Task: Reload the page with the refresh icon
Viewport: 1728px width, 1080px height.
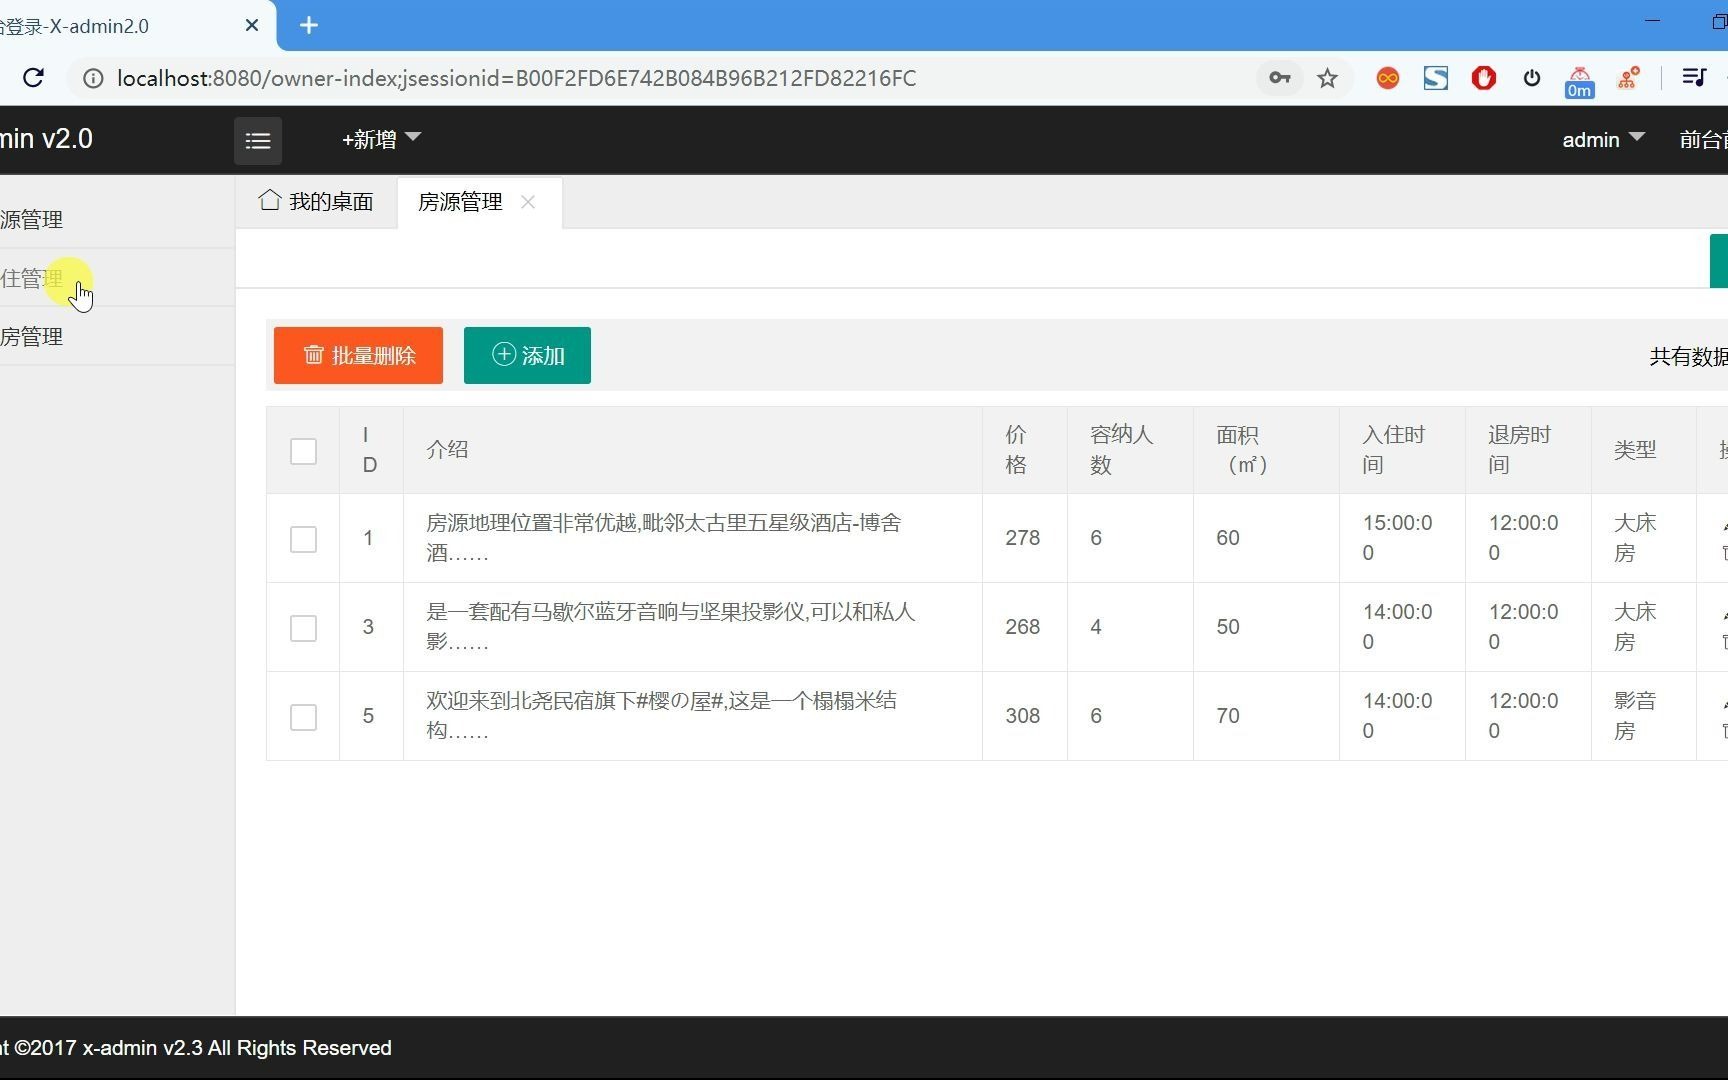Action: [33, 78]
